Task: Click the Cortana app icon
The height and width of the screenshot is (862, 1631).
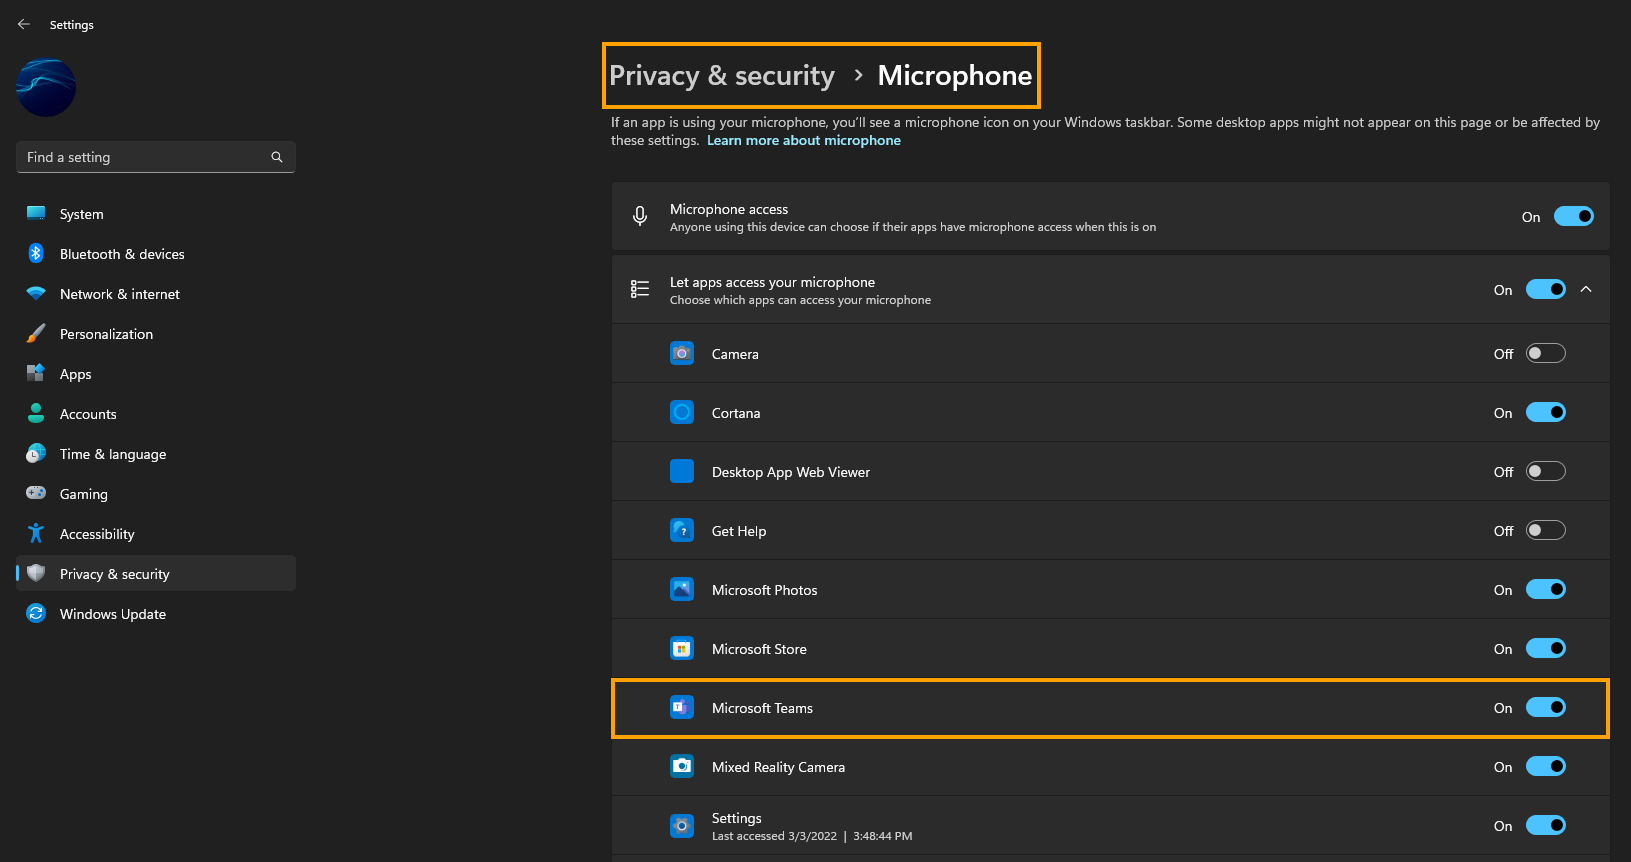Action: point(682,412)
